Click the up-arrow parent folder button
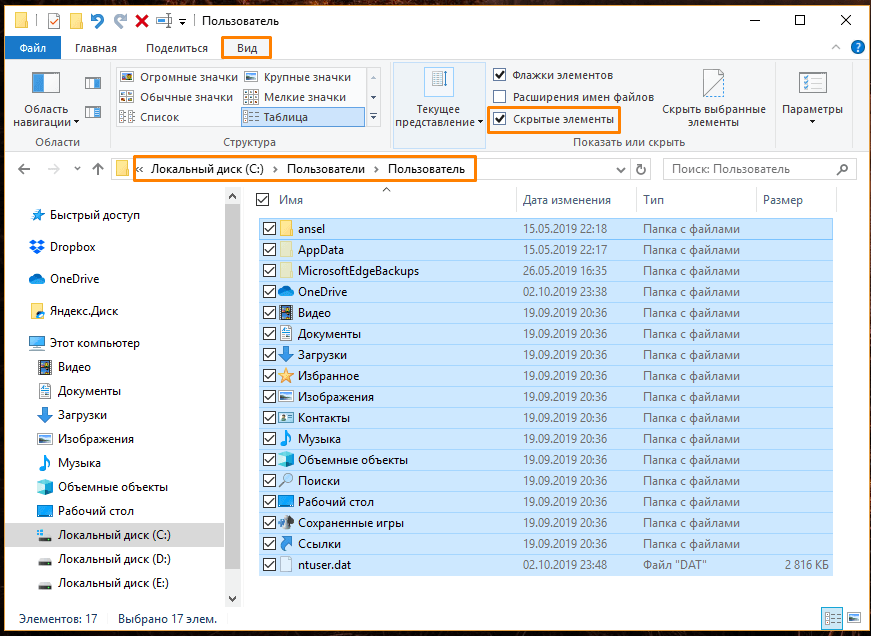Screen dimensions: 871x636 point(97,169)
